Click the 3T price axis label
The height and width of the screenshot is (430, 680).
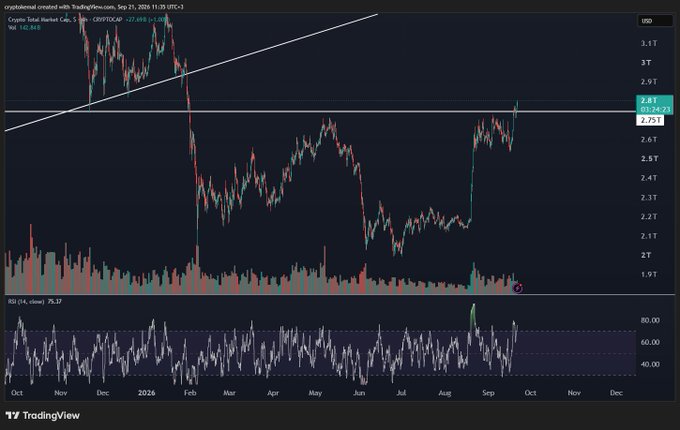pyautogui.click(x=646, y=62)
